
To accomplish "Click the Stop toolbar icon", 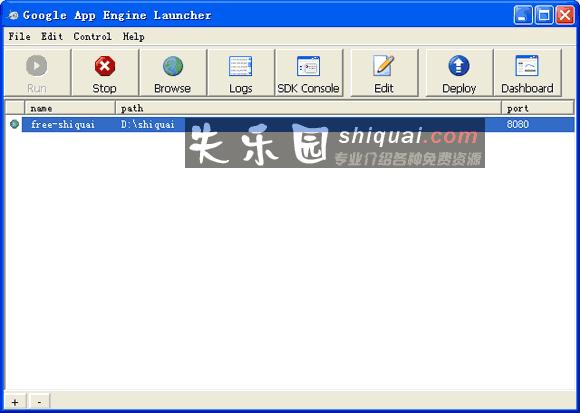I will coord(105,67).
